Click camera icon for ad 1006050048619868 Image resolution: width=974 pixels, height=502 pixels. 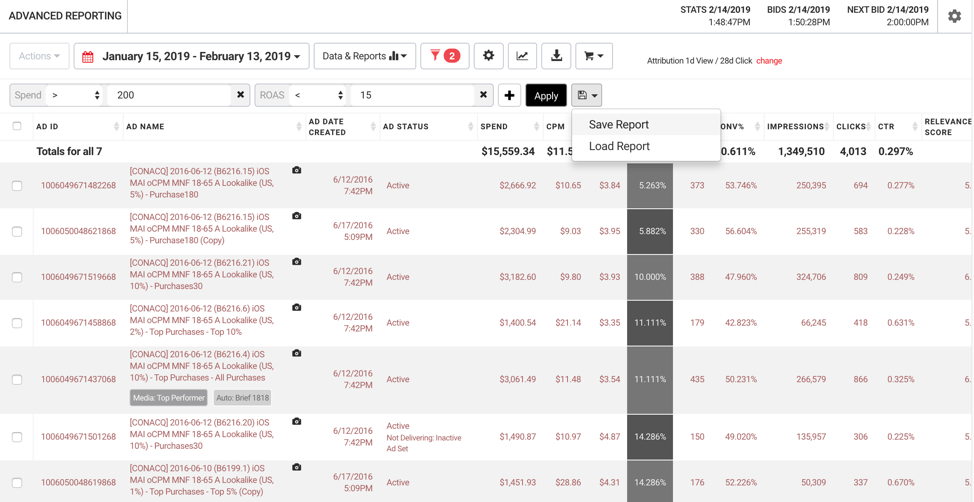pos(296,467)
